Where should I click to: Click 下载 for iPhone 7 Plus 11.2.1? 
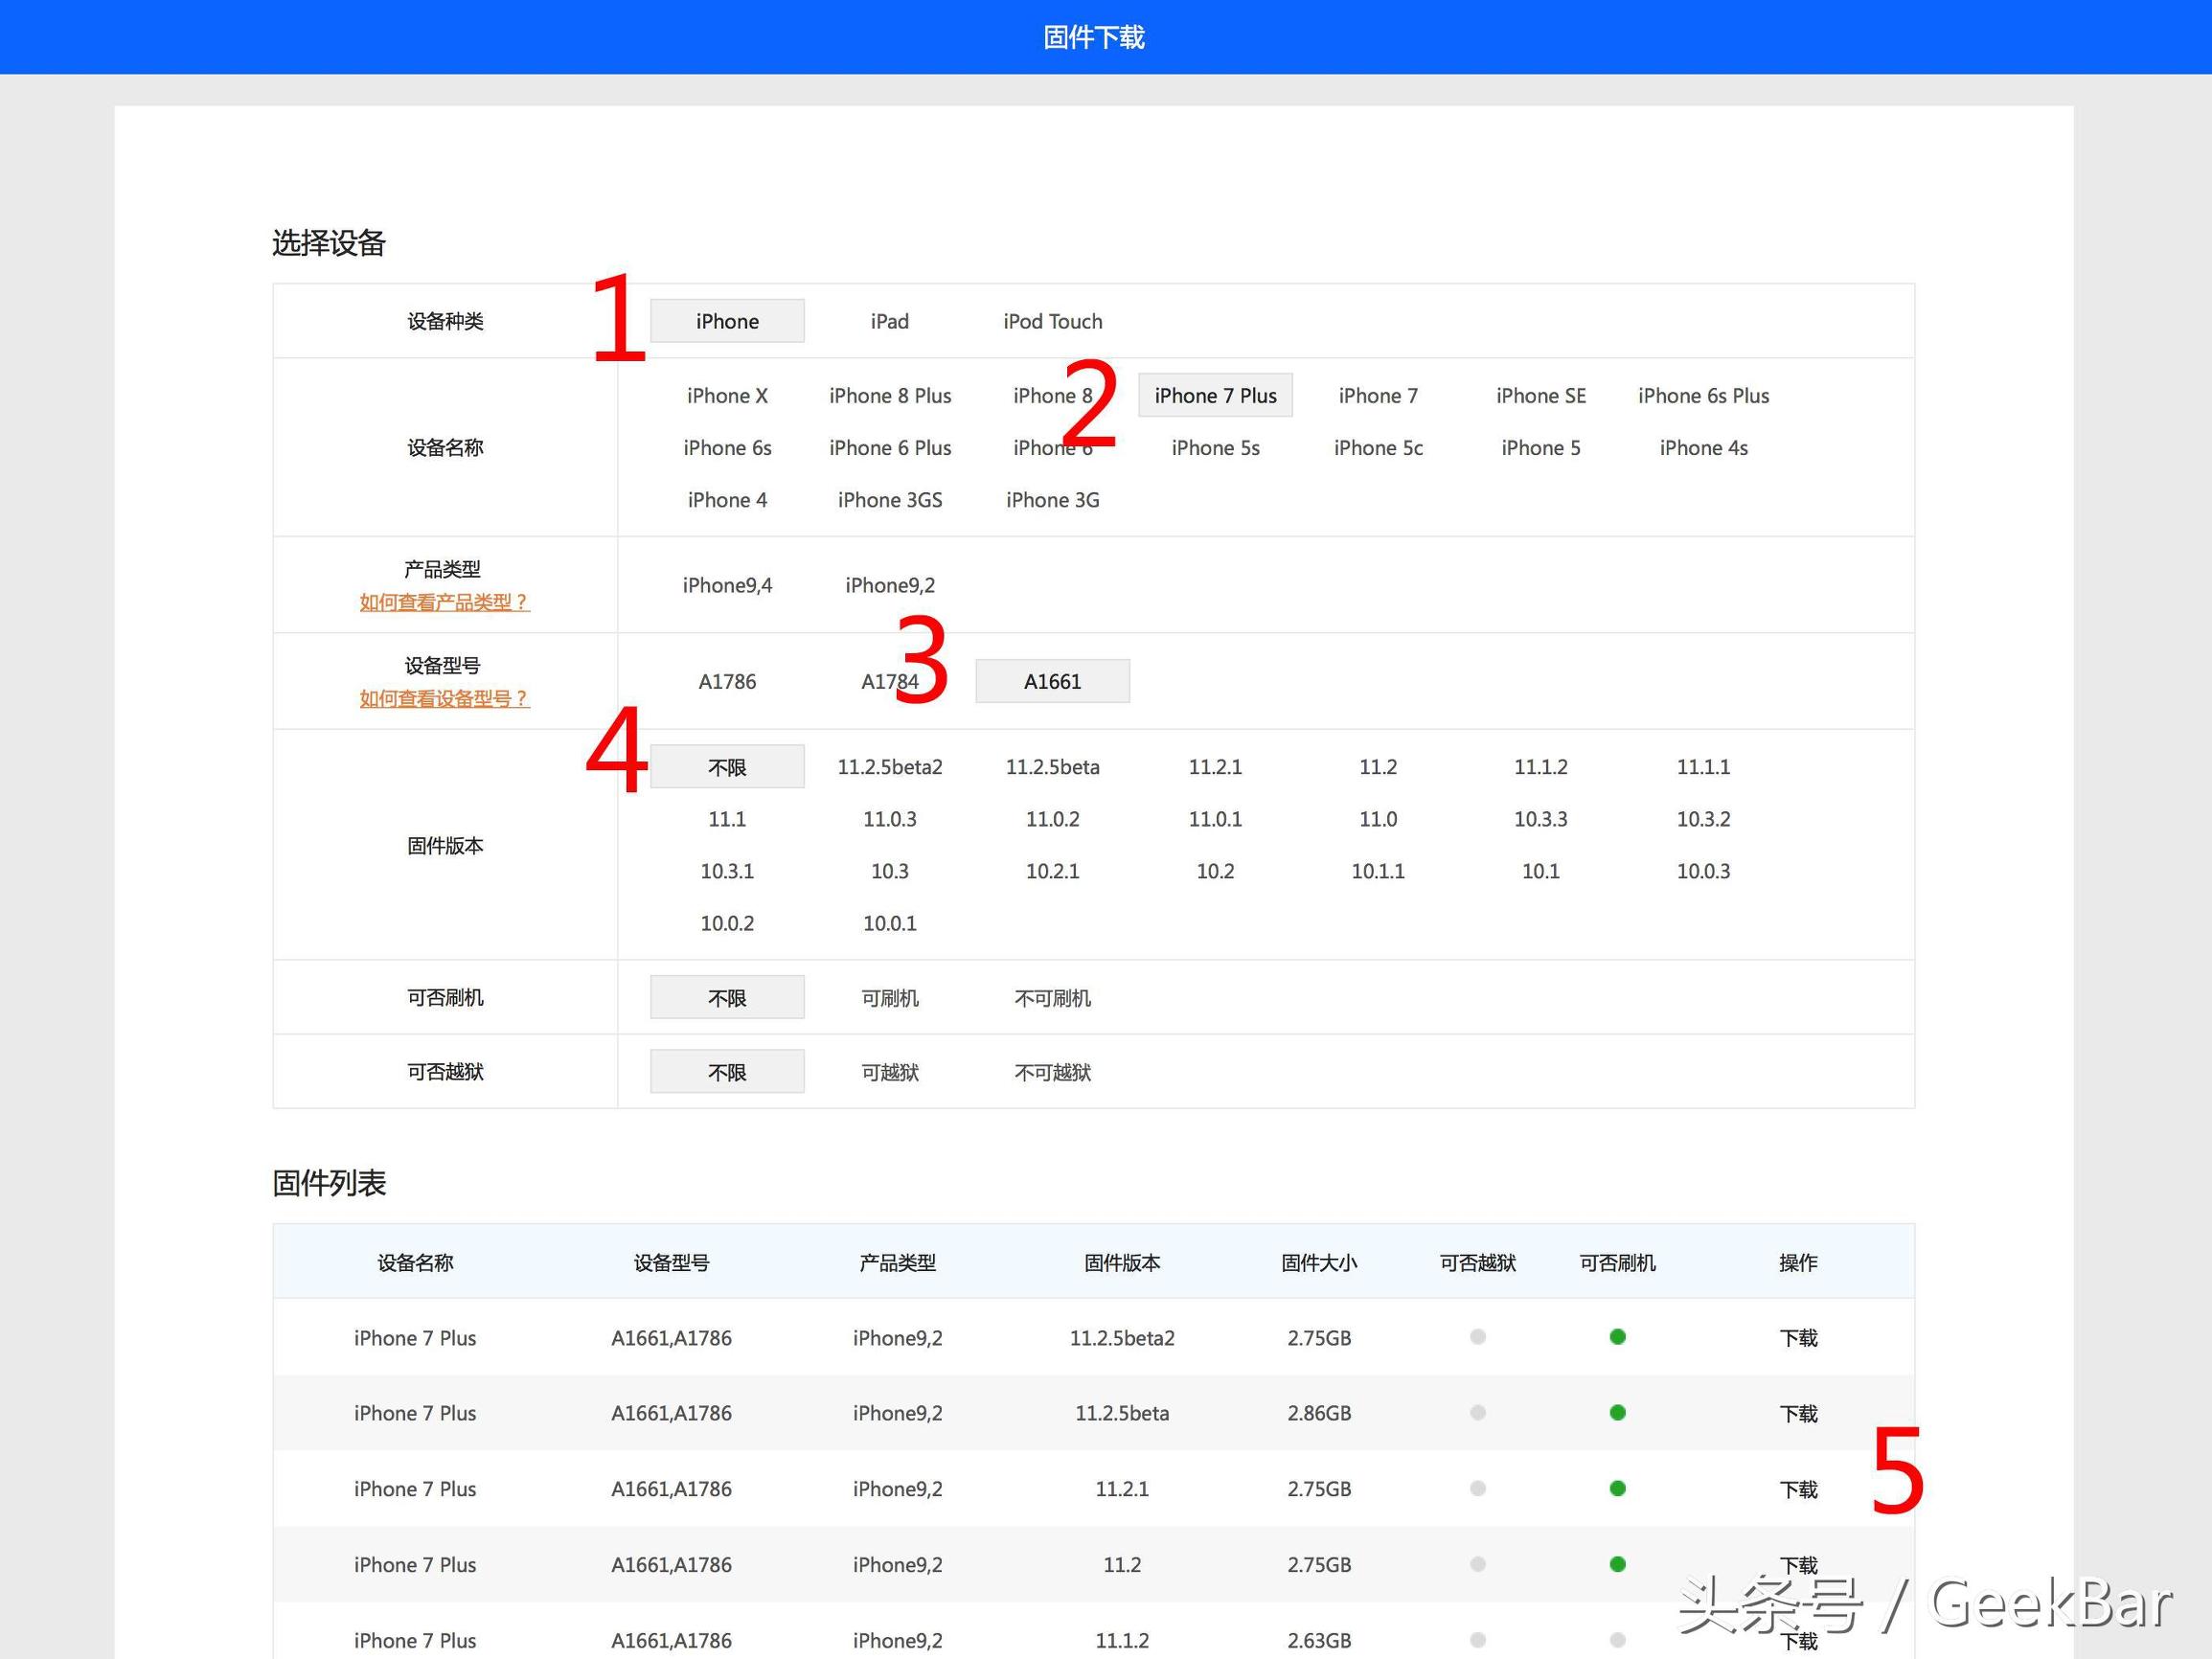1820,1489
